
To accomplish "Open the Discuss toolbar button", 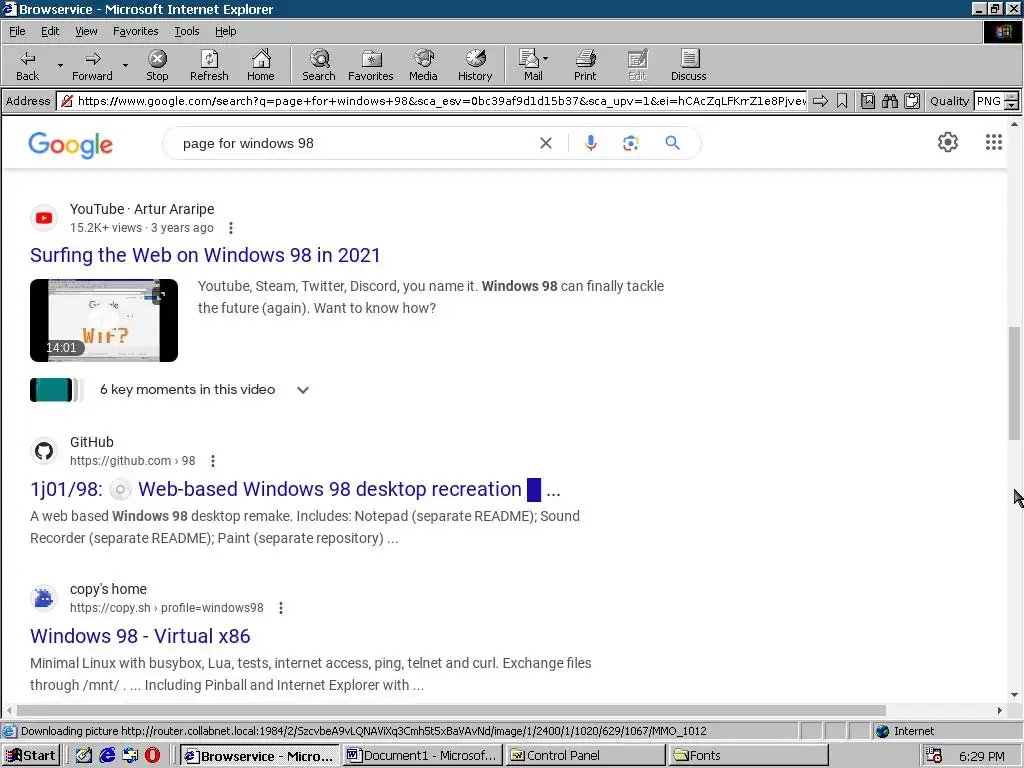I will (688, 65).
